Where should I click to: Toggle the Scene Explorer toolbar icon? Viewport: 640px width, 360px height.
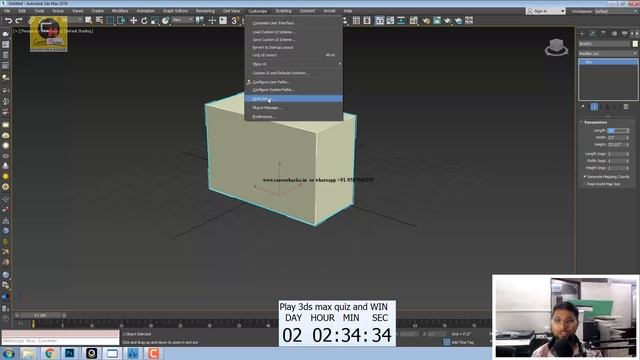point(356,20)
